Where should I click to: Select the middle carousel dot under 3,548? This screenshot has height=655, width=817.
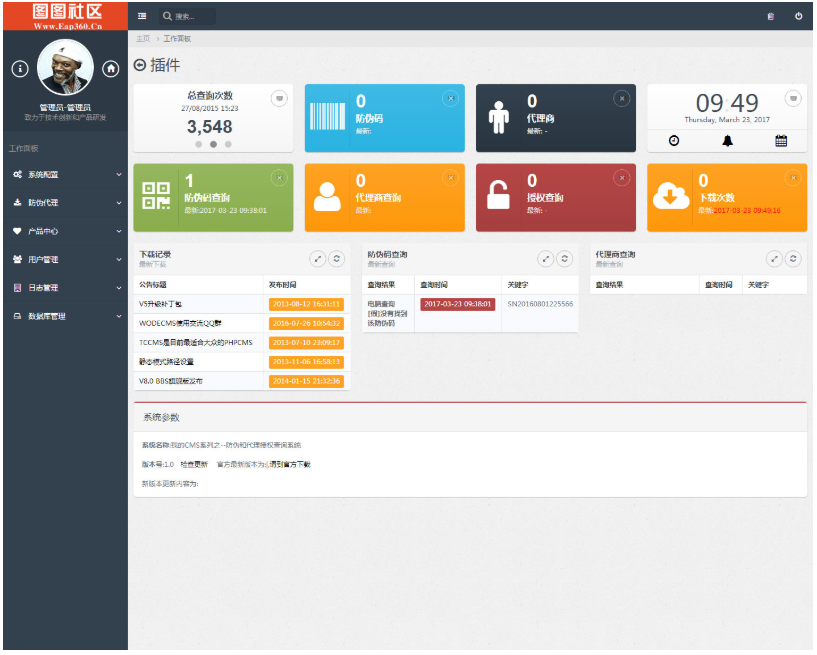pyautogui.click(x=213, y=144)
